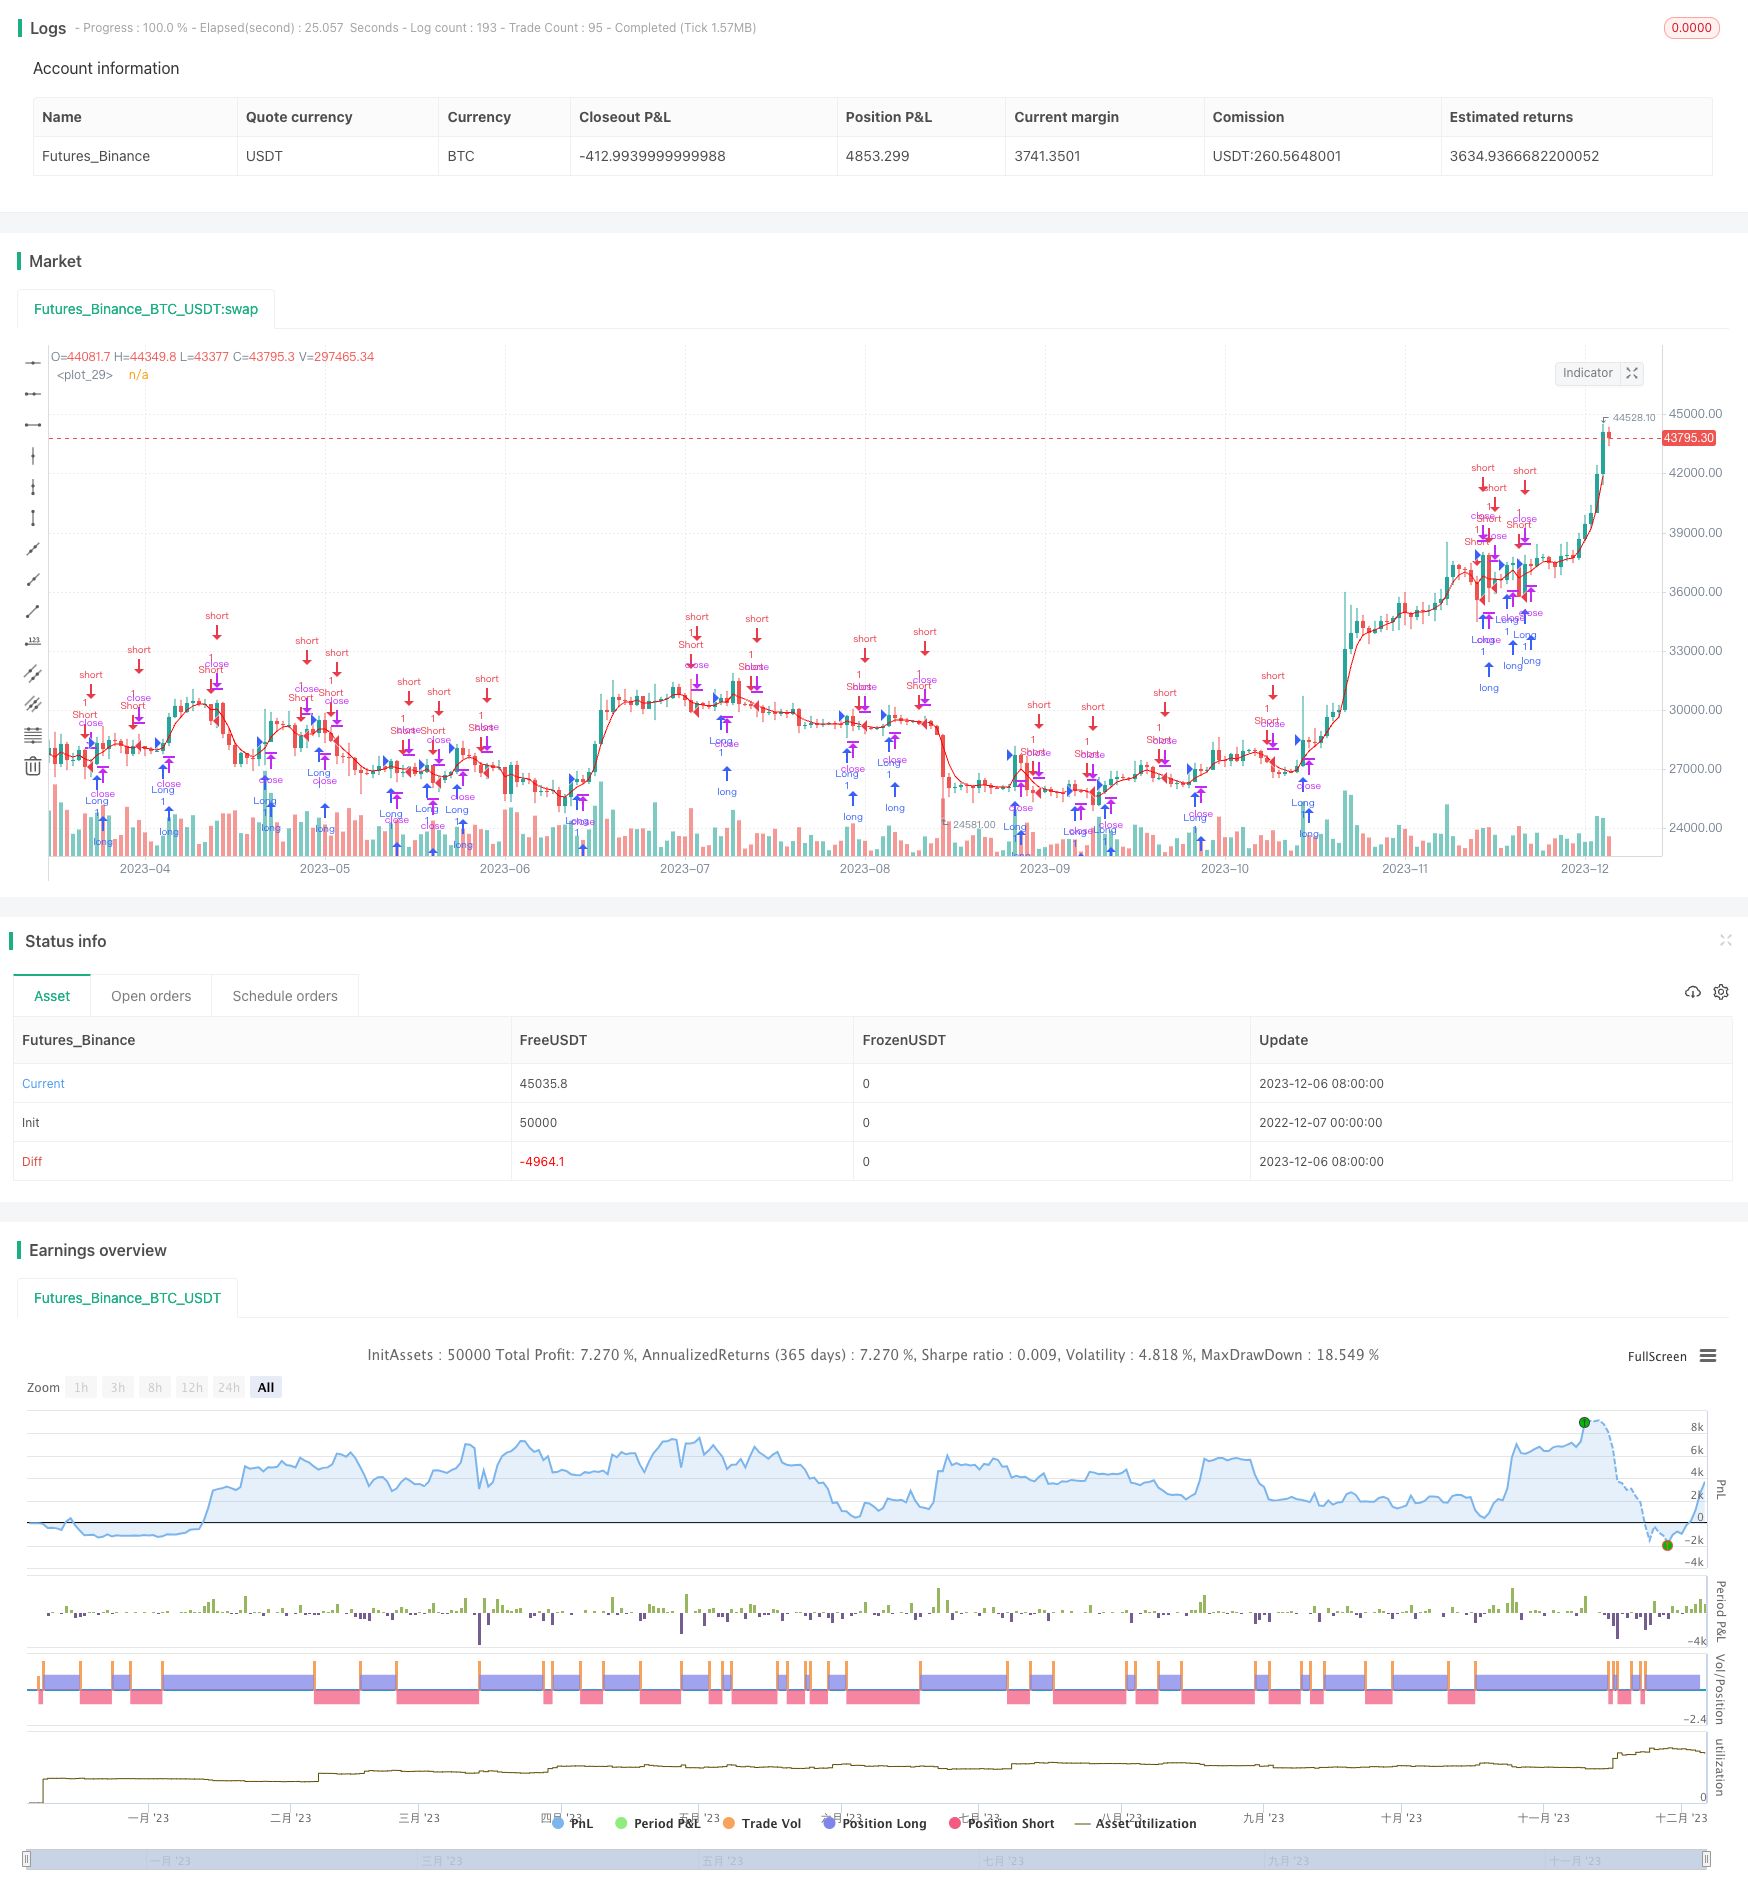Set zoom range to 1h
Image resolution: width=1748 pixels, height=1899 pixels.
[x=81, y=1387]
